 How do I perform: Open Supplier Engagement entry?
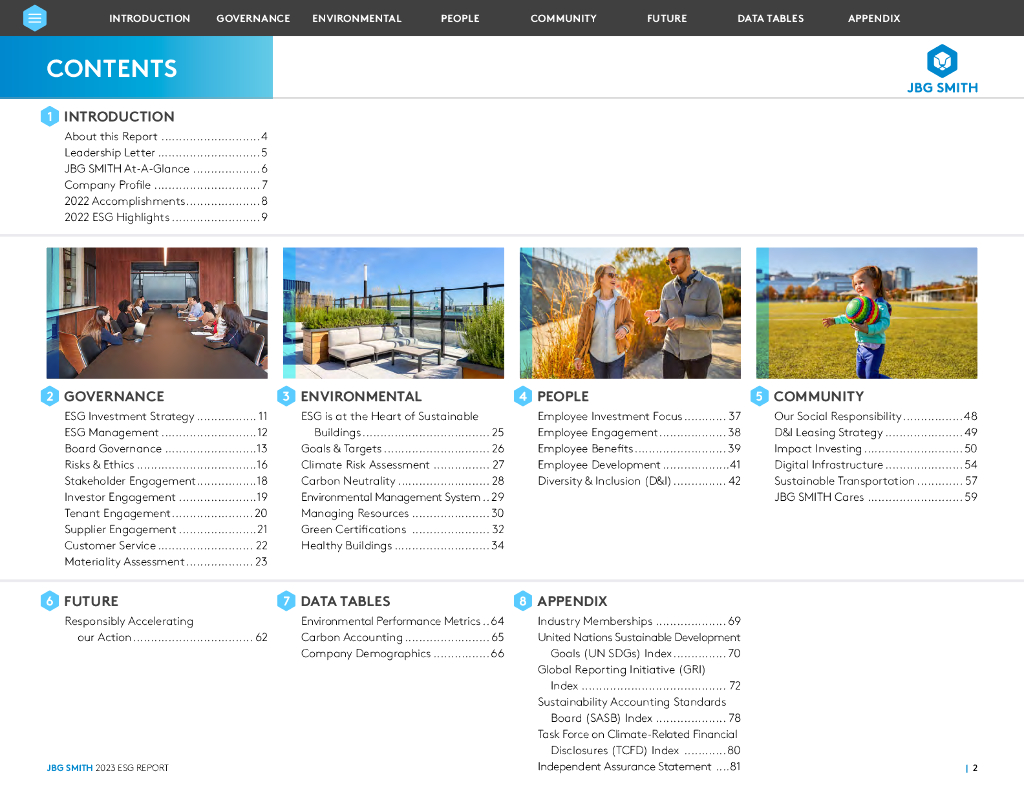pos(166,529)
